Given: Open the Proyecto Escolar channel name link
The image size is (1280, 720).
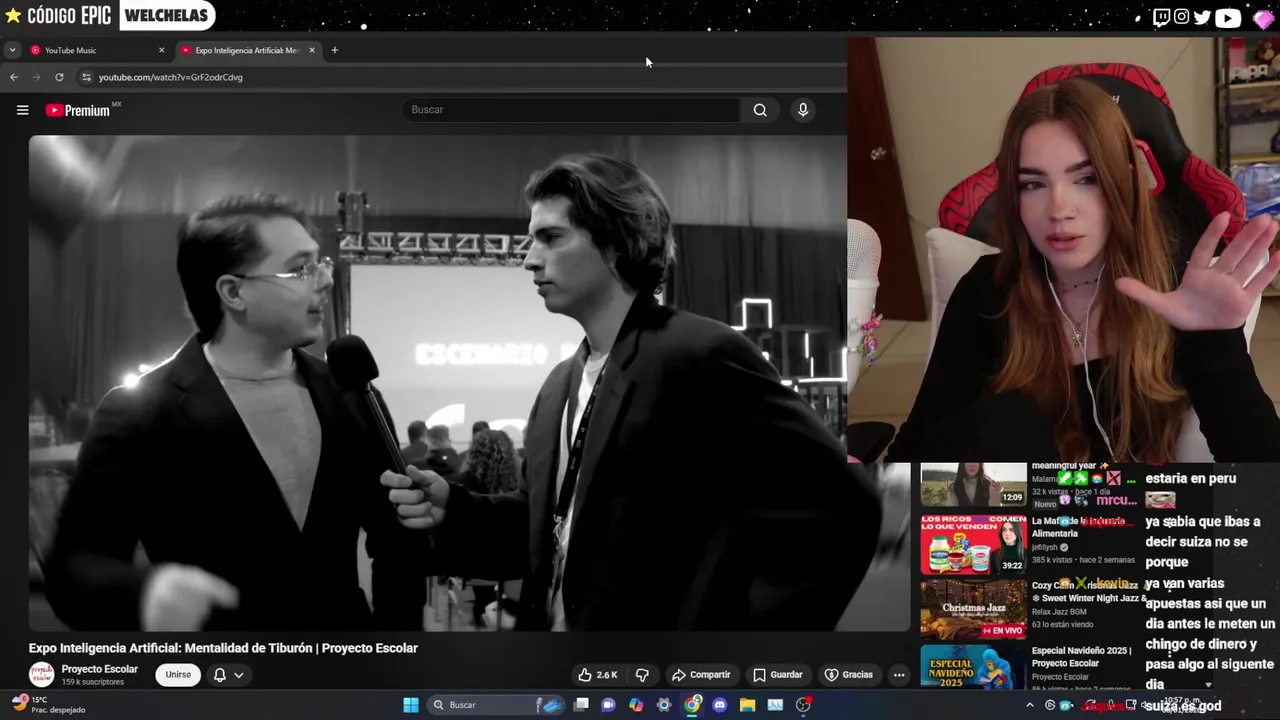Looking at the screenshot, I should coord(100,669).
